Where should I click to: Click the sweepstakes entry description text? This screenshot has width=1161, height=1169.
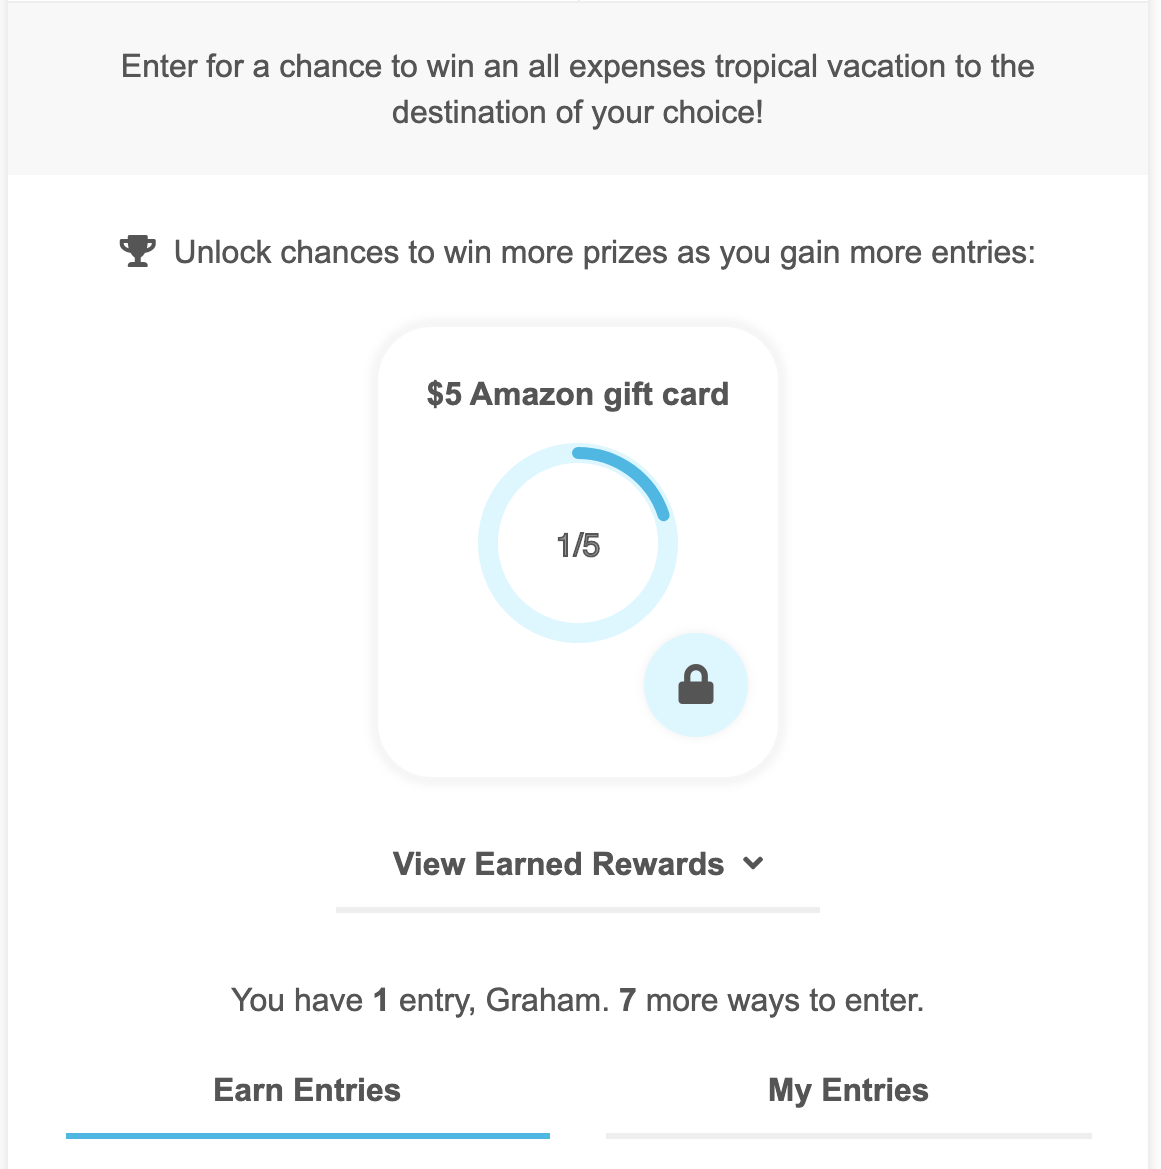click(x=578, y=89)
